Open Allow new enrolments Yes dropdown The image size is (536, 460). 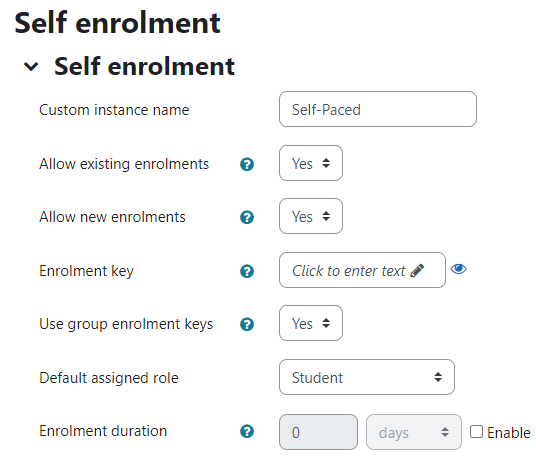pos(311,216)
